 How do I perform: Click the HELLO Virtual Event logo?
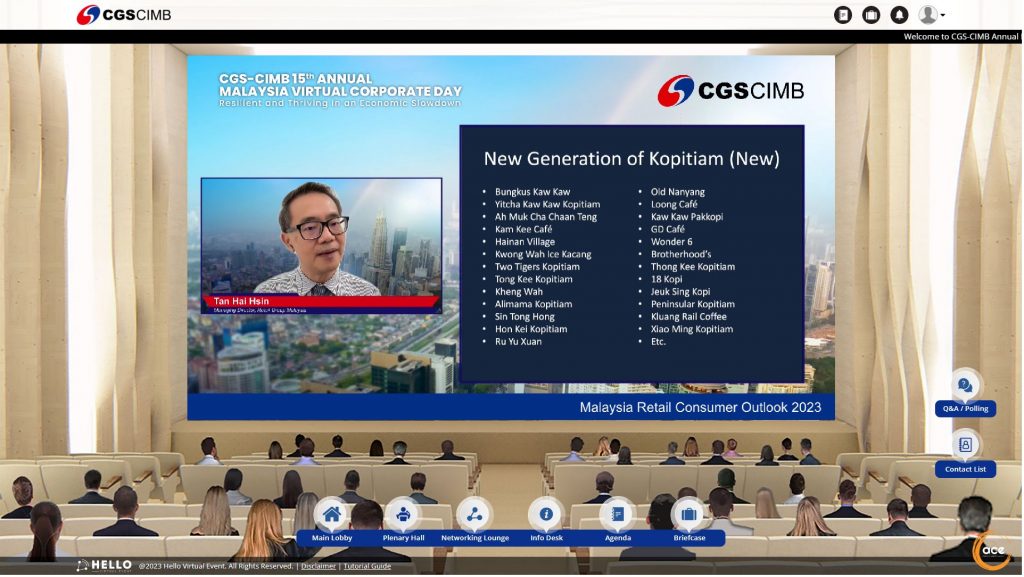[x=103, y=563]
